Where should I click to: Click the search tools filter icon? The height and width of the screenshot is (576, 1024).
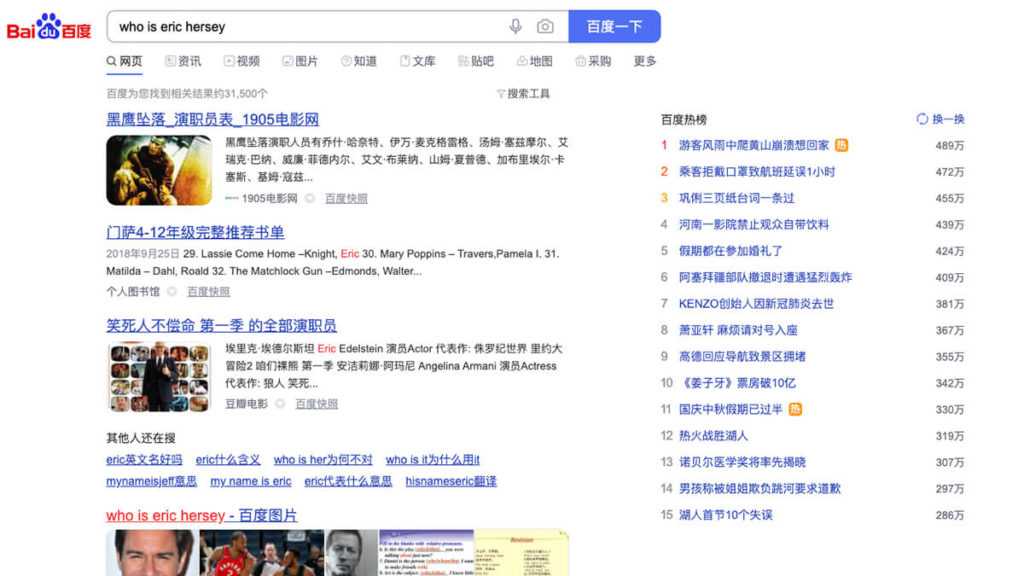pos(501,94)
